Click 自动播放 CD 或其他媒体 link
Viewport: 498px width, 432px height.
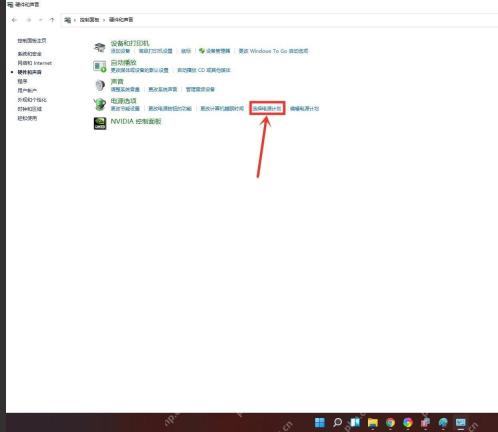click(204, 70)
